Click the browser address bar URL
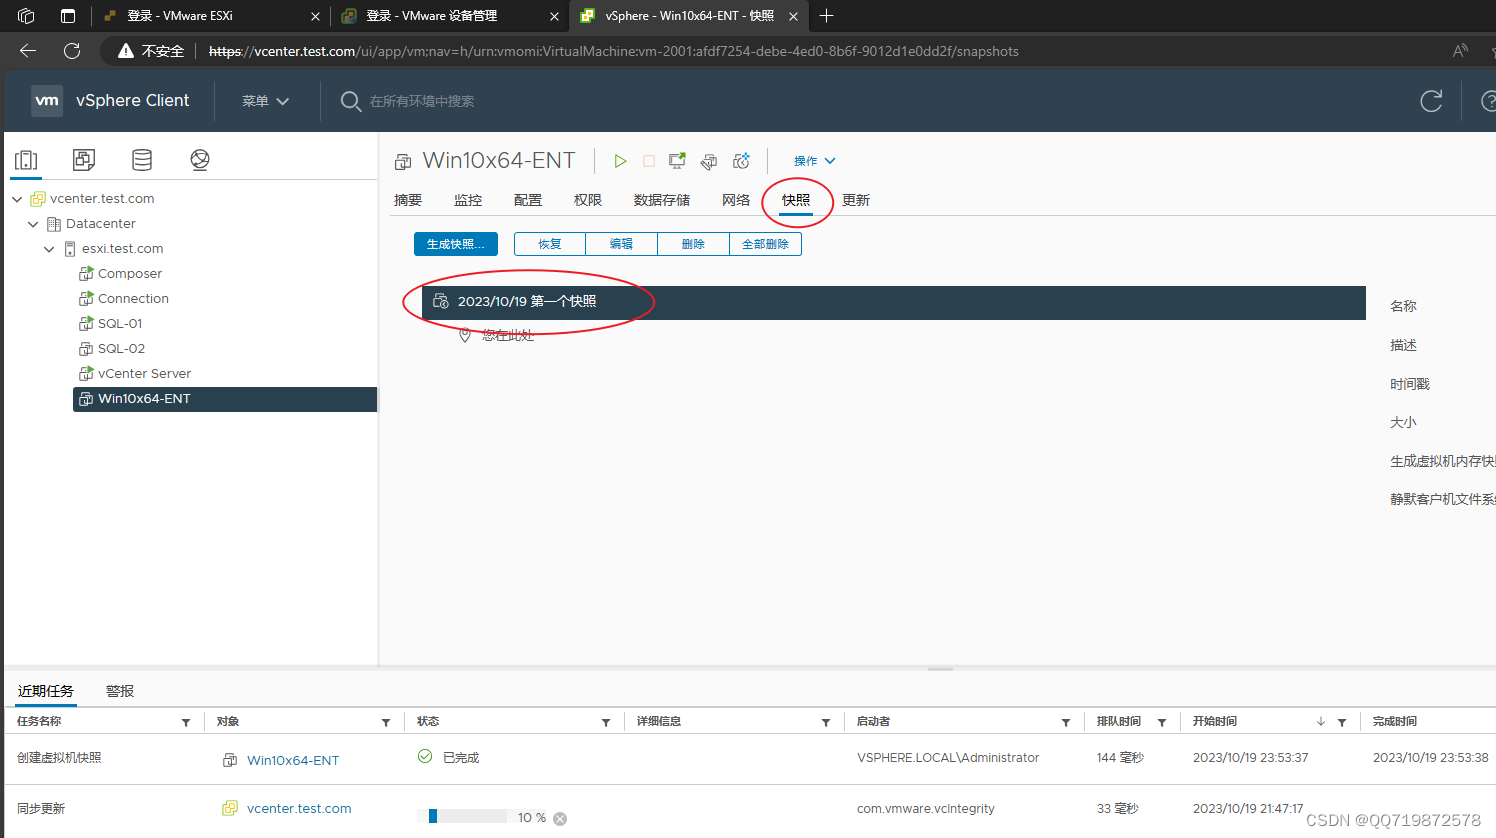The image size is (1496, 838). (x=614, y=51)
